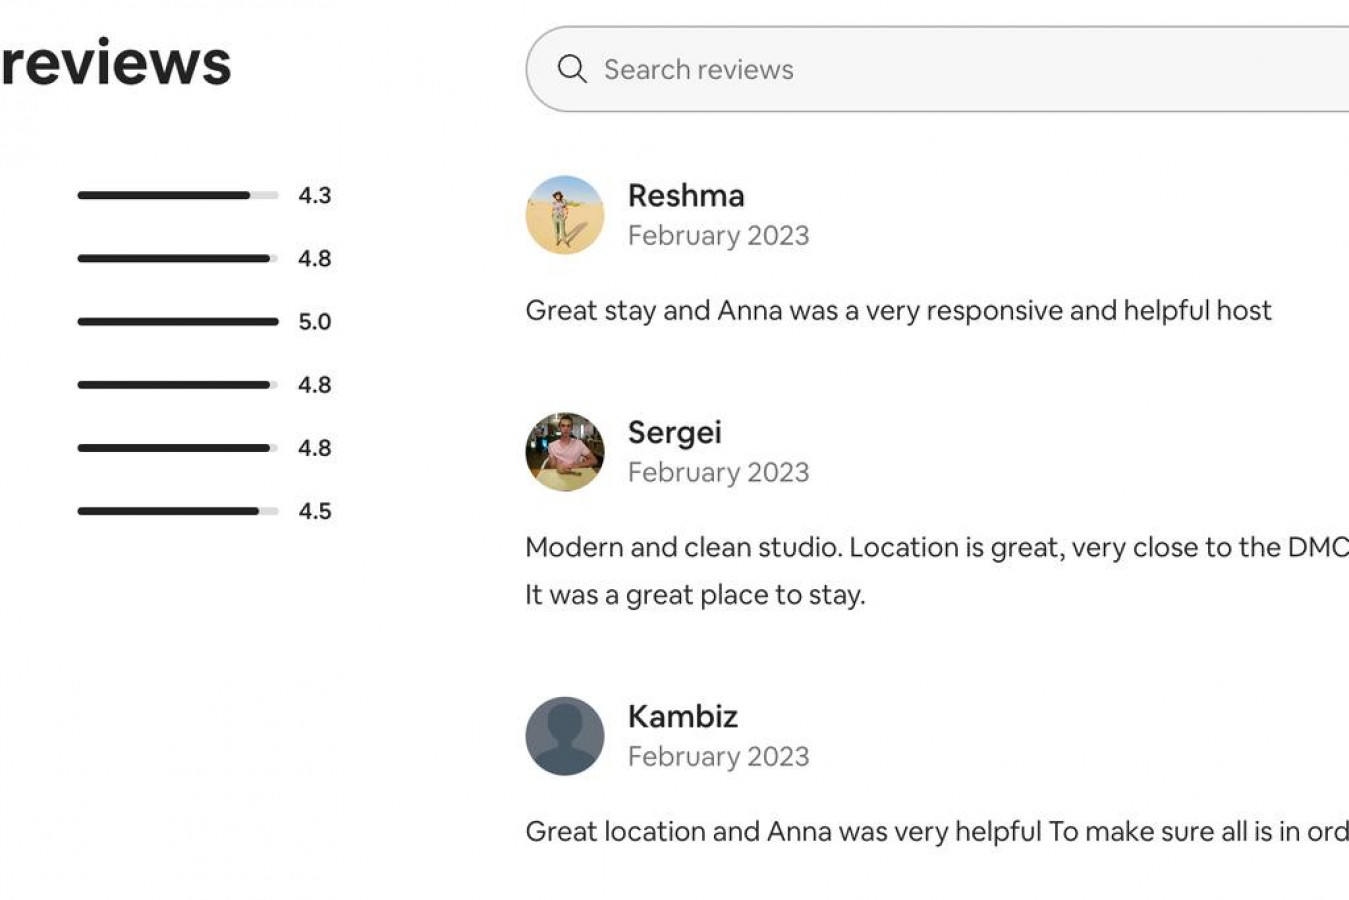This screenshot has width=1349, height=900.
Task: Open reviewer Sergei's name link
Action: coord(674,432)
